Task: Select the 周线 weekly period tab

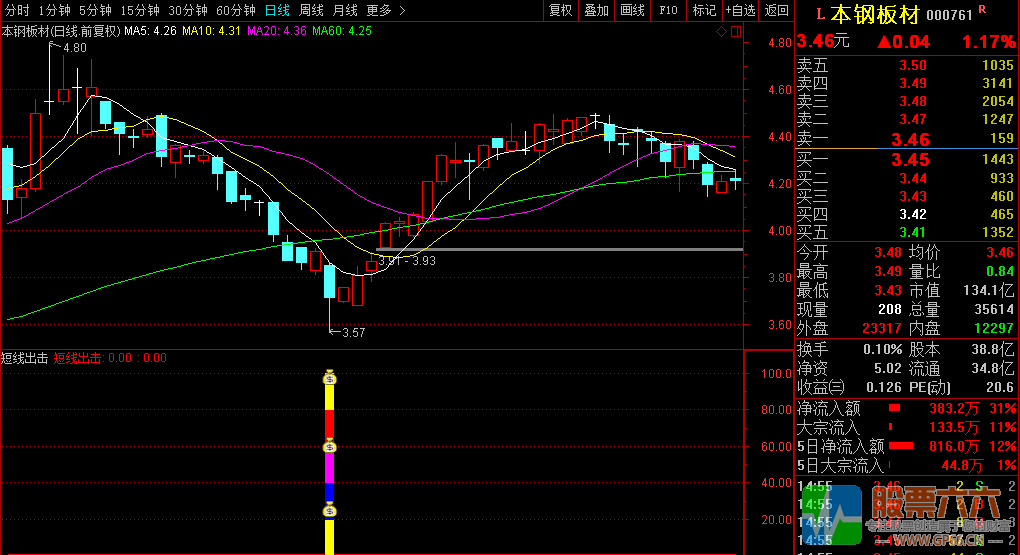Action: click(311, 10)
